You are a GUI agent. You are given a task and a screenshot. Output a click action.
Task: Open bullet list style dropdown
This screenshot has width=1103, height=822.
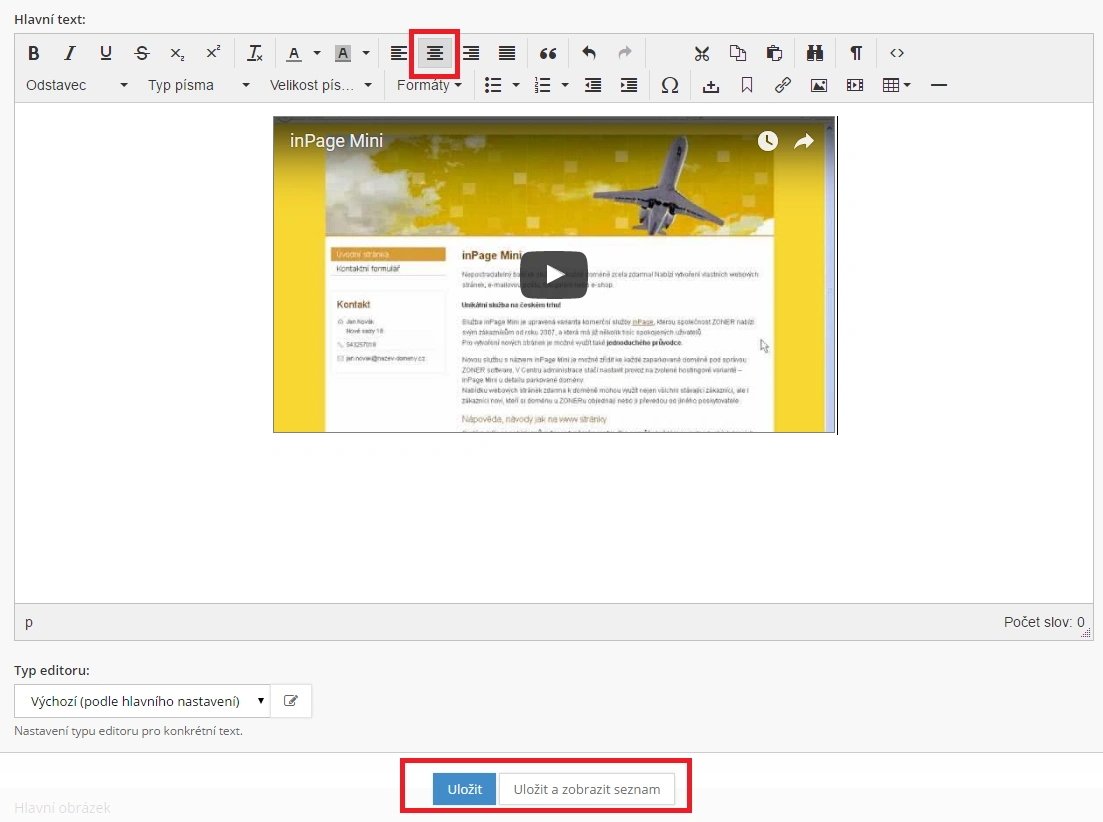[516, 85]
